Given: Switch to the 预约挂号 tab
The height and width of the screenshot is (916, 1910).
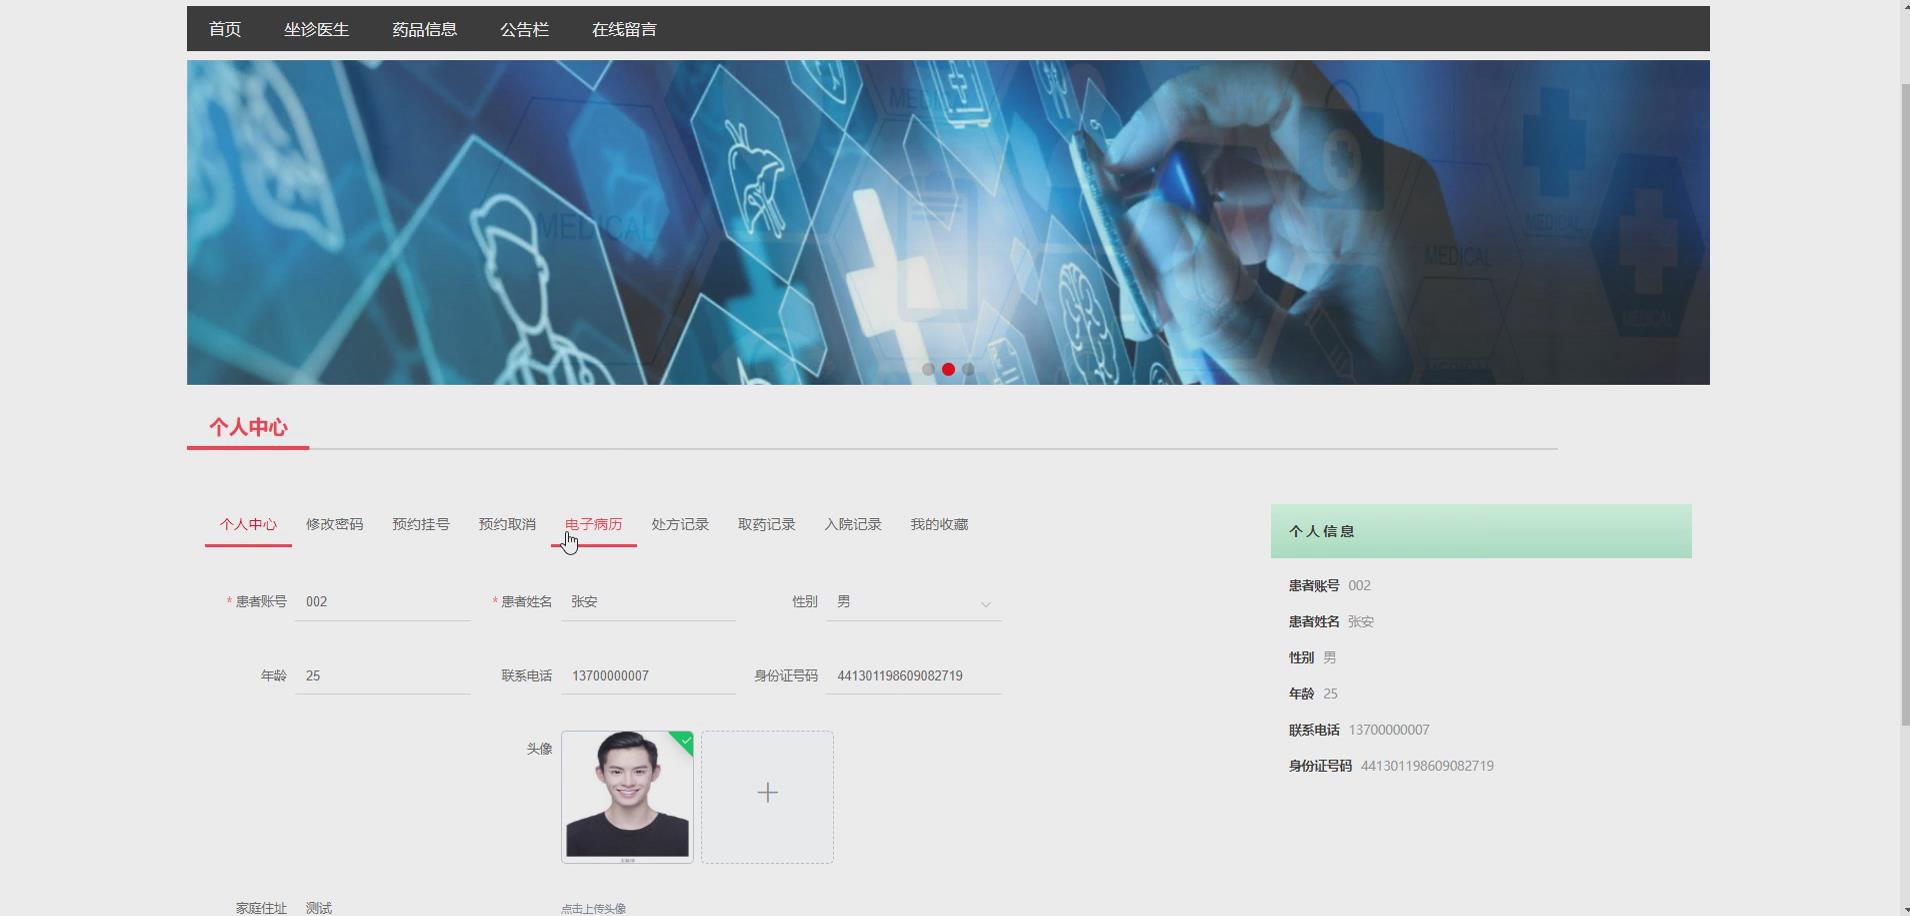Looking at the screenshot, I should pyautogui.click(x=420, y=524).
